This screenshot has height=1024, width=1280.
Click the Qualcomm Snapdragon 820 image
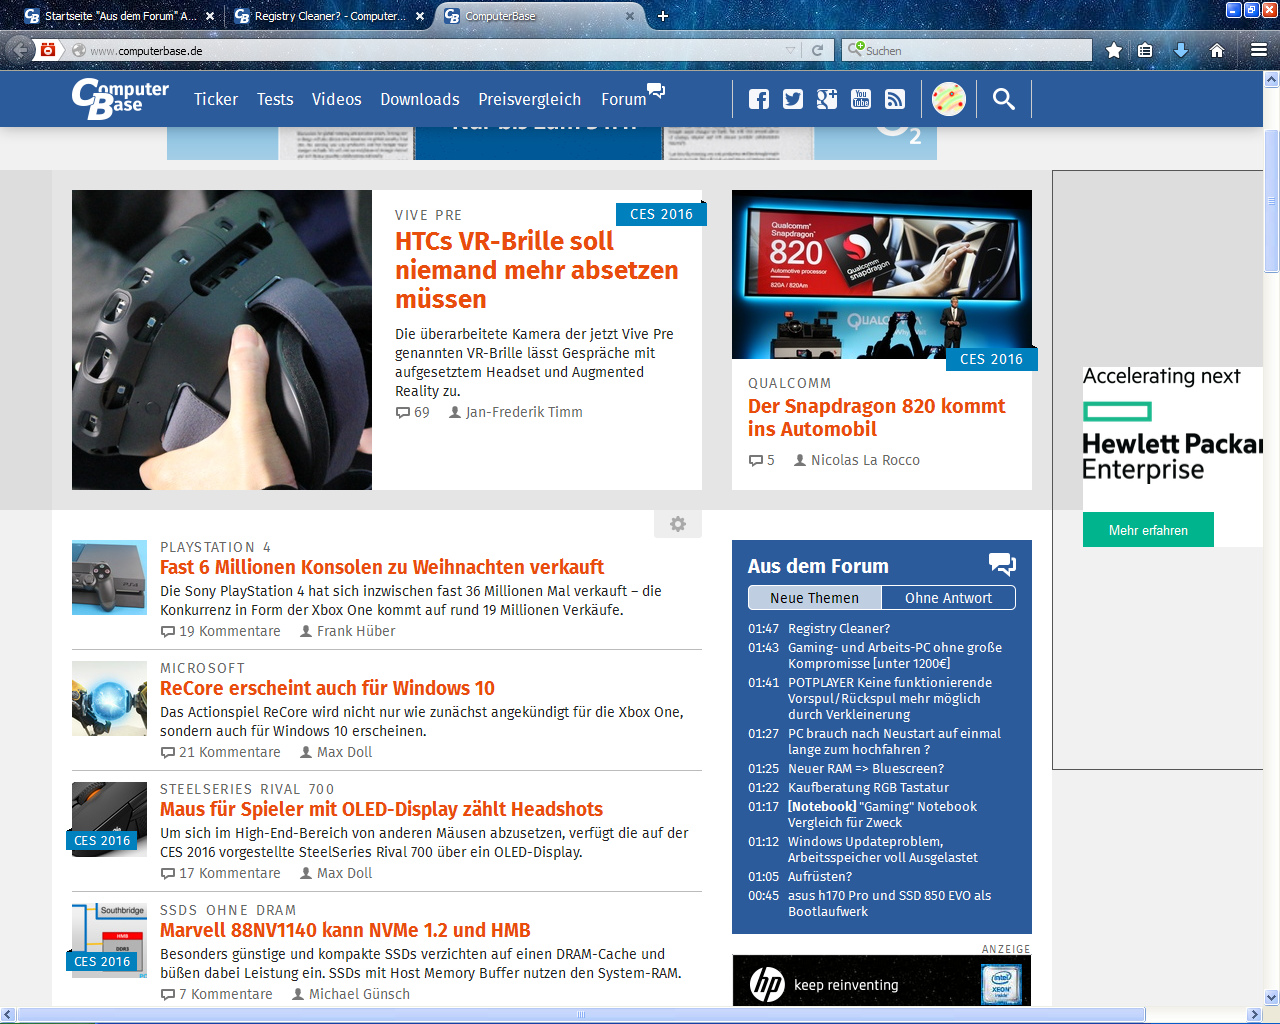pyautogui.click(x=882, y=274)
